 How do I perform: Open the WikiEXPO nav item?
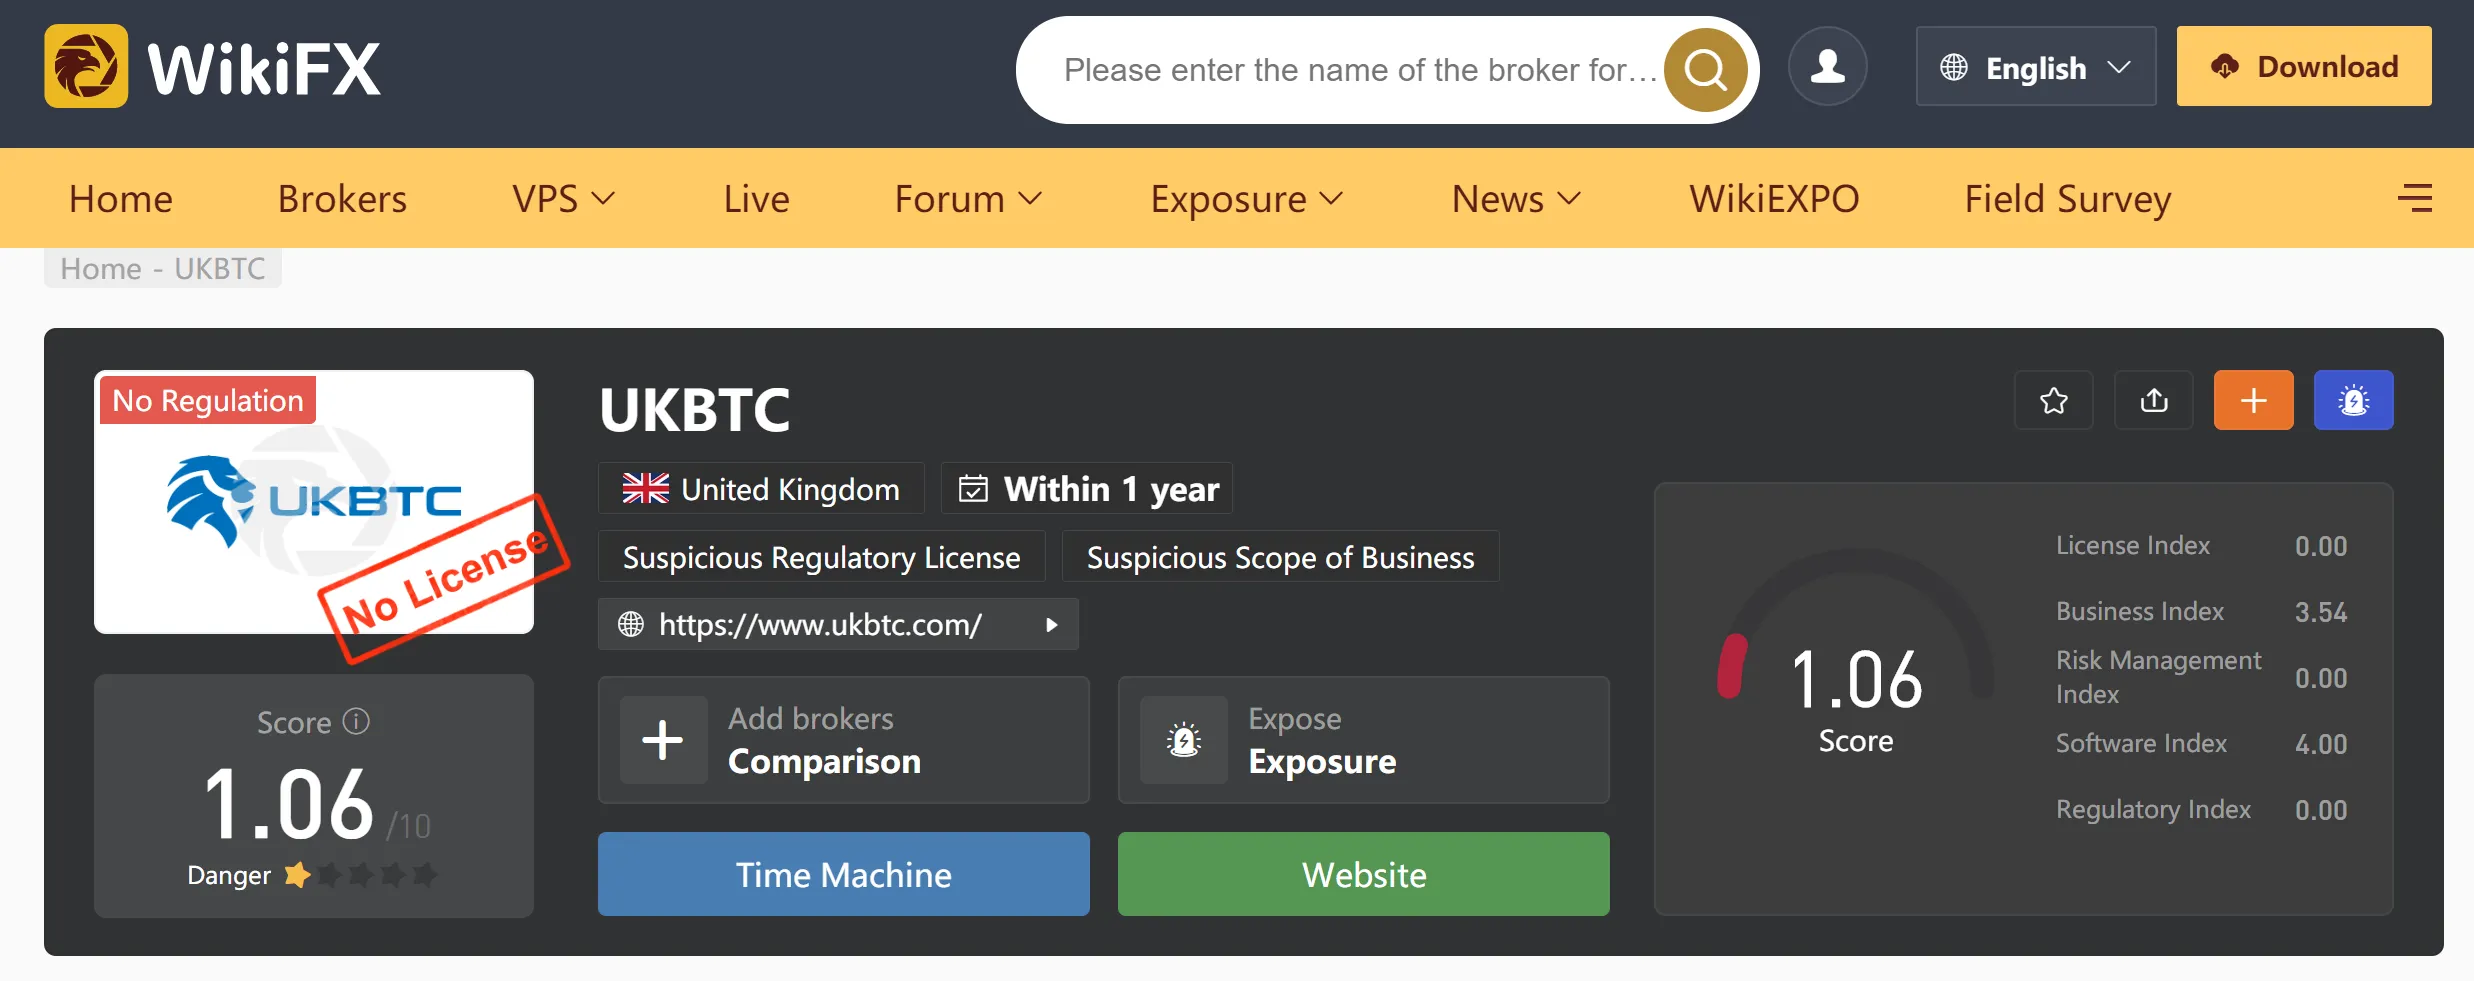point(1775,199)
